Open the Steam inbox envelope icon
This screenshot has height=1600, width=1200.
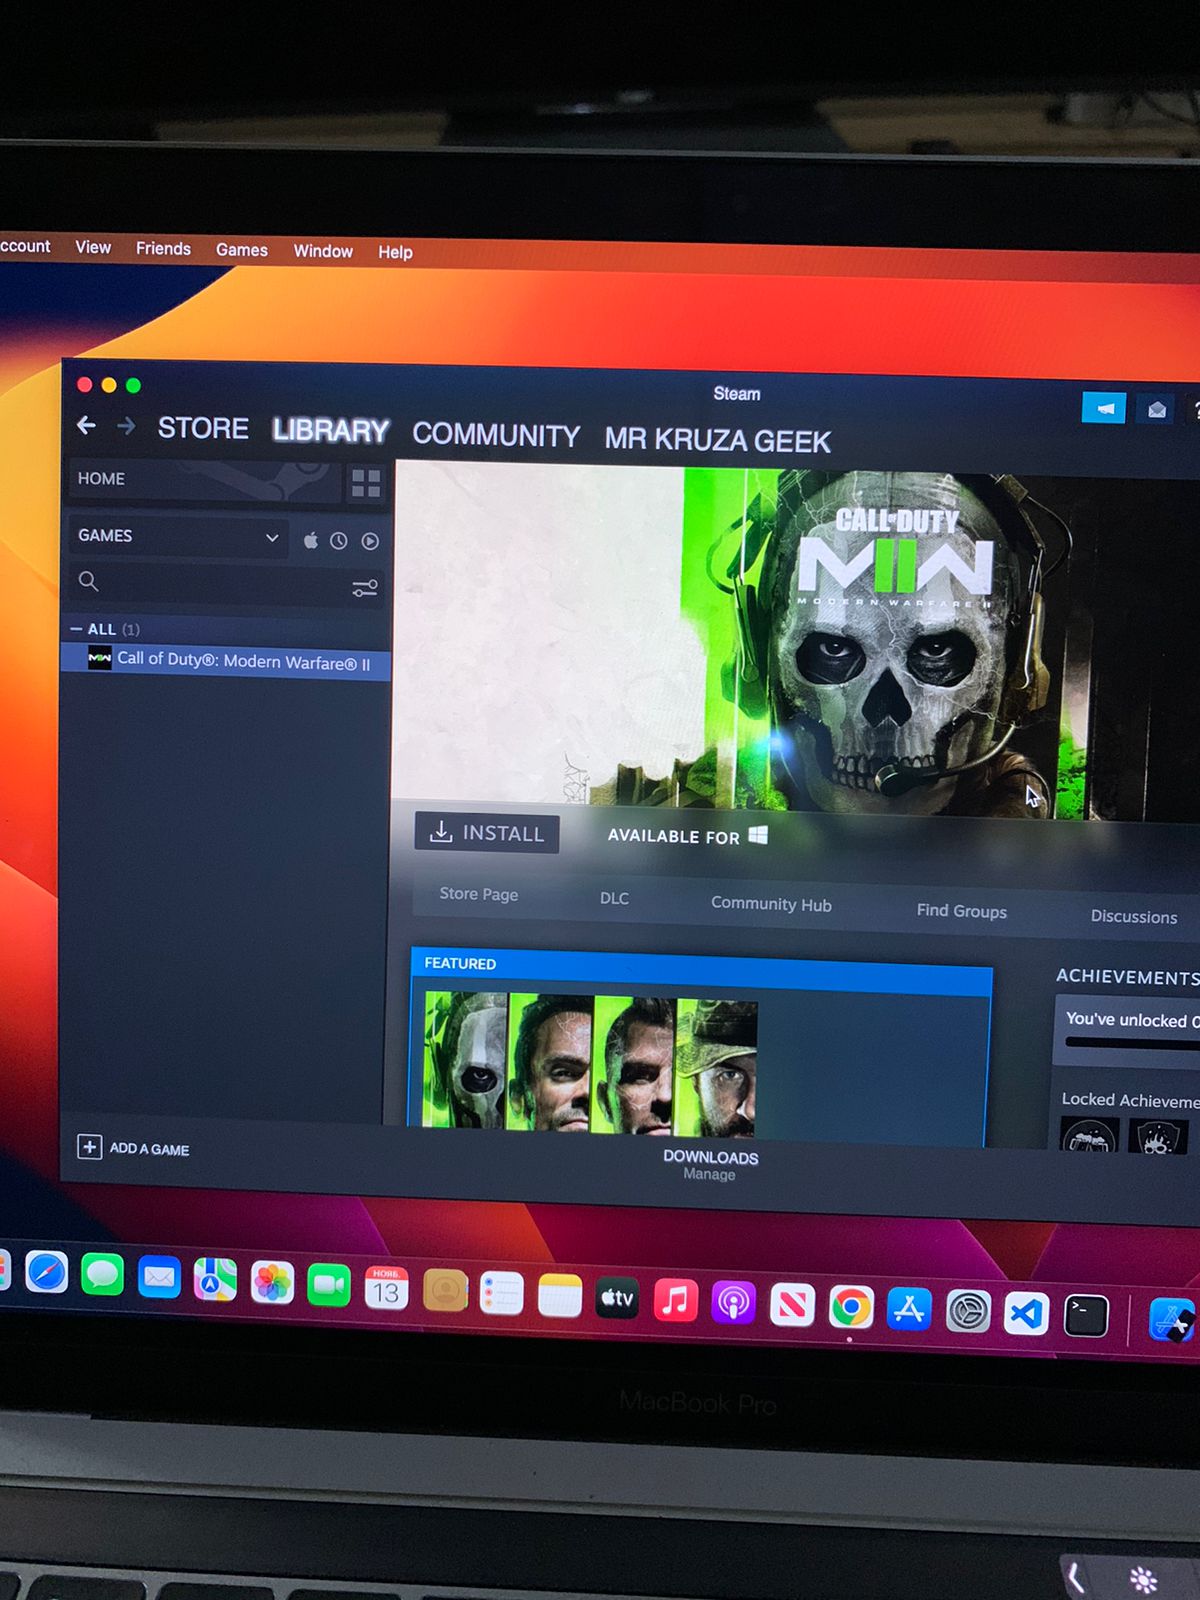[x=1157, y=410]
